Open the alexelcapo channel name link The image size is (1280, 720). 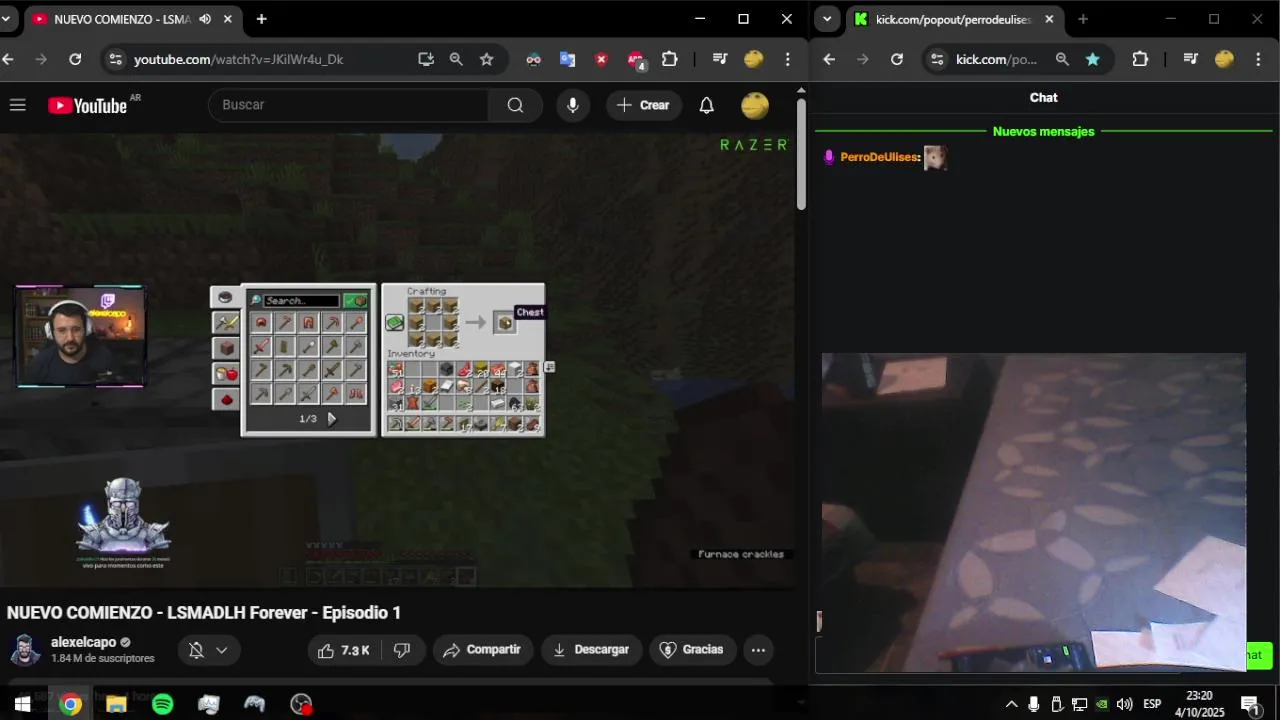pyautogui.click(x=84, y=642)
